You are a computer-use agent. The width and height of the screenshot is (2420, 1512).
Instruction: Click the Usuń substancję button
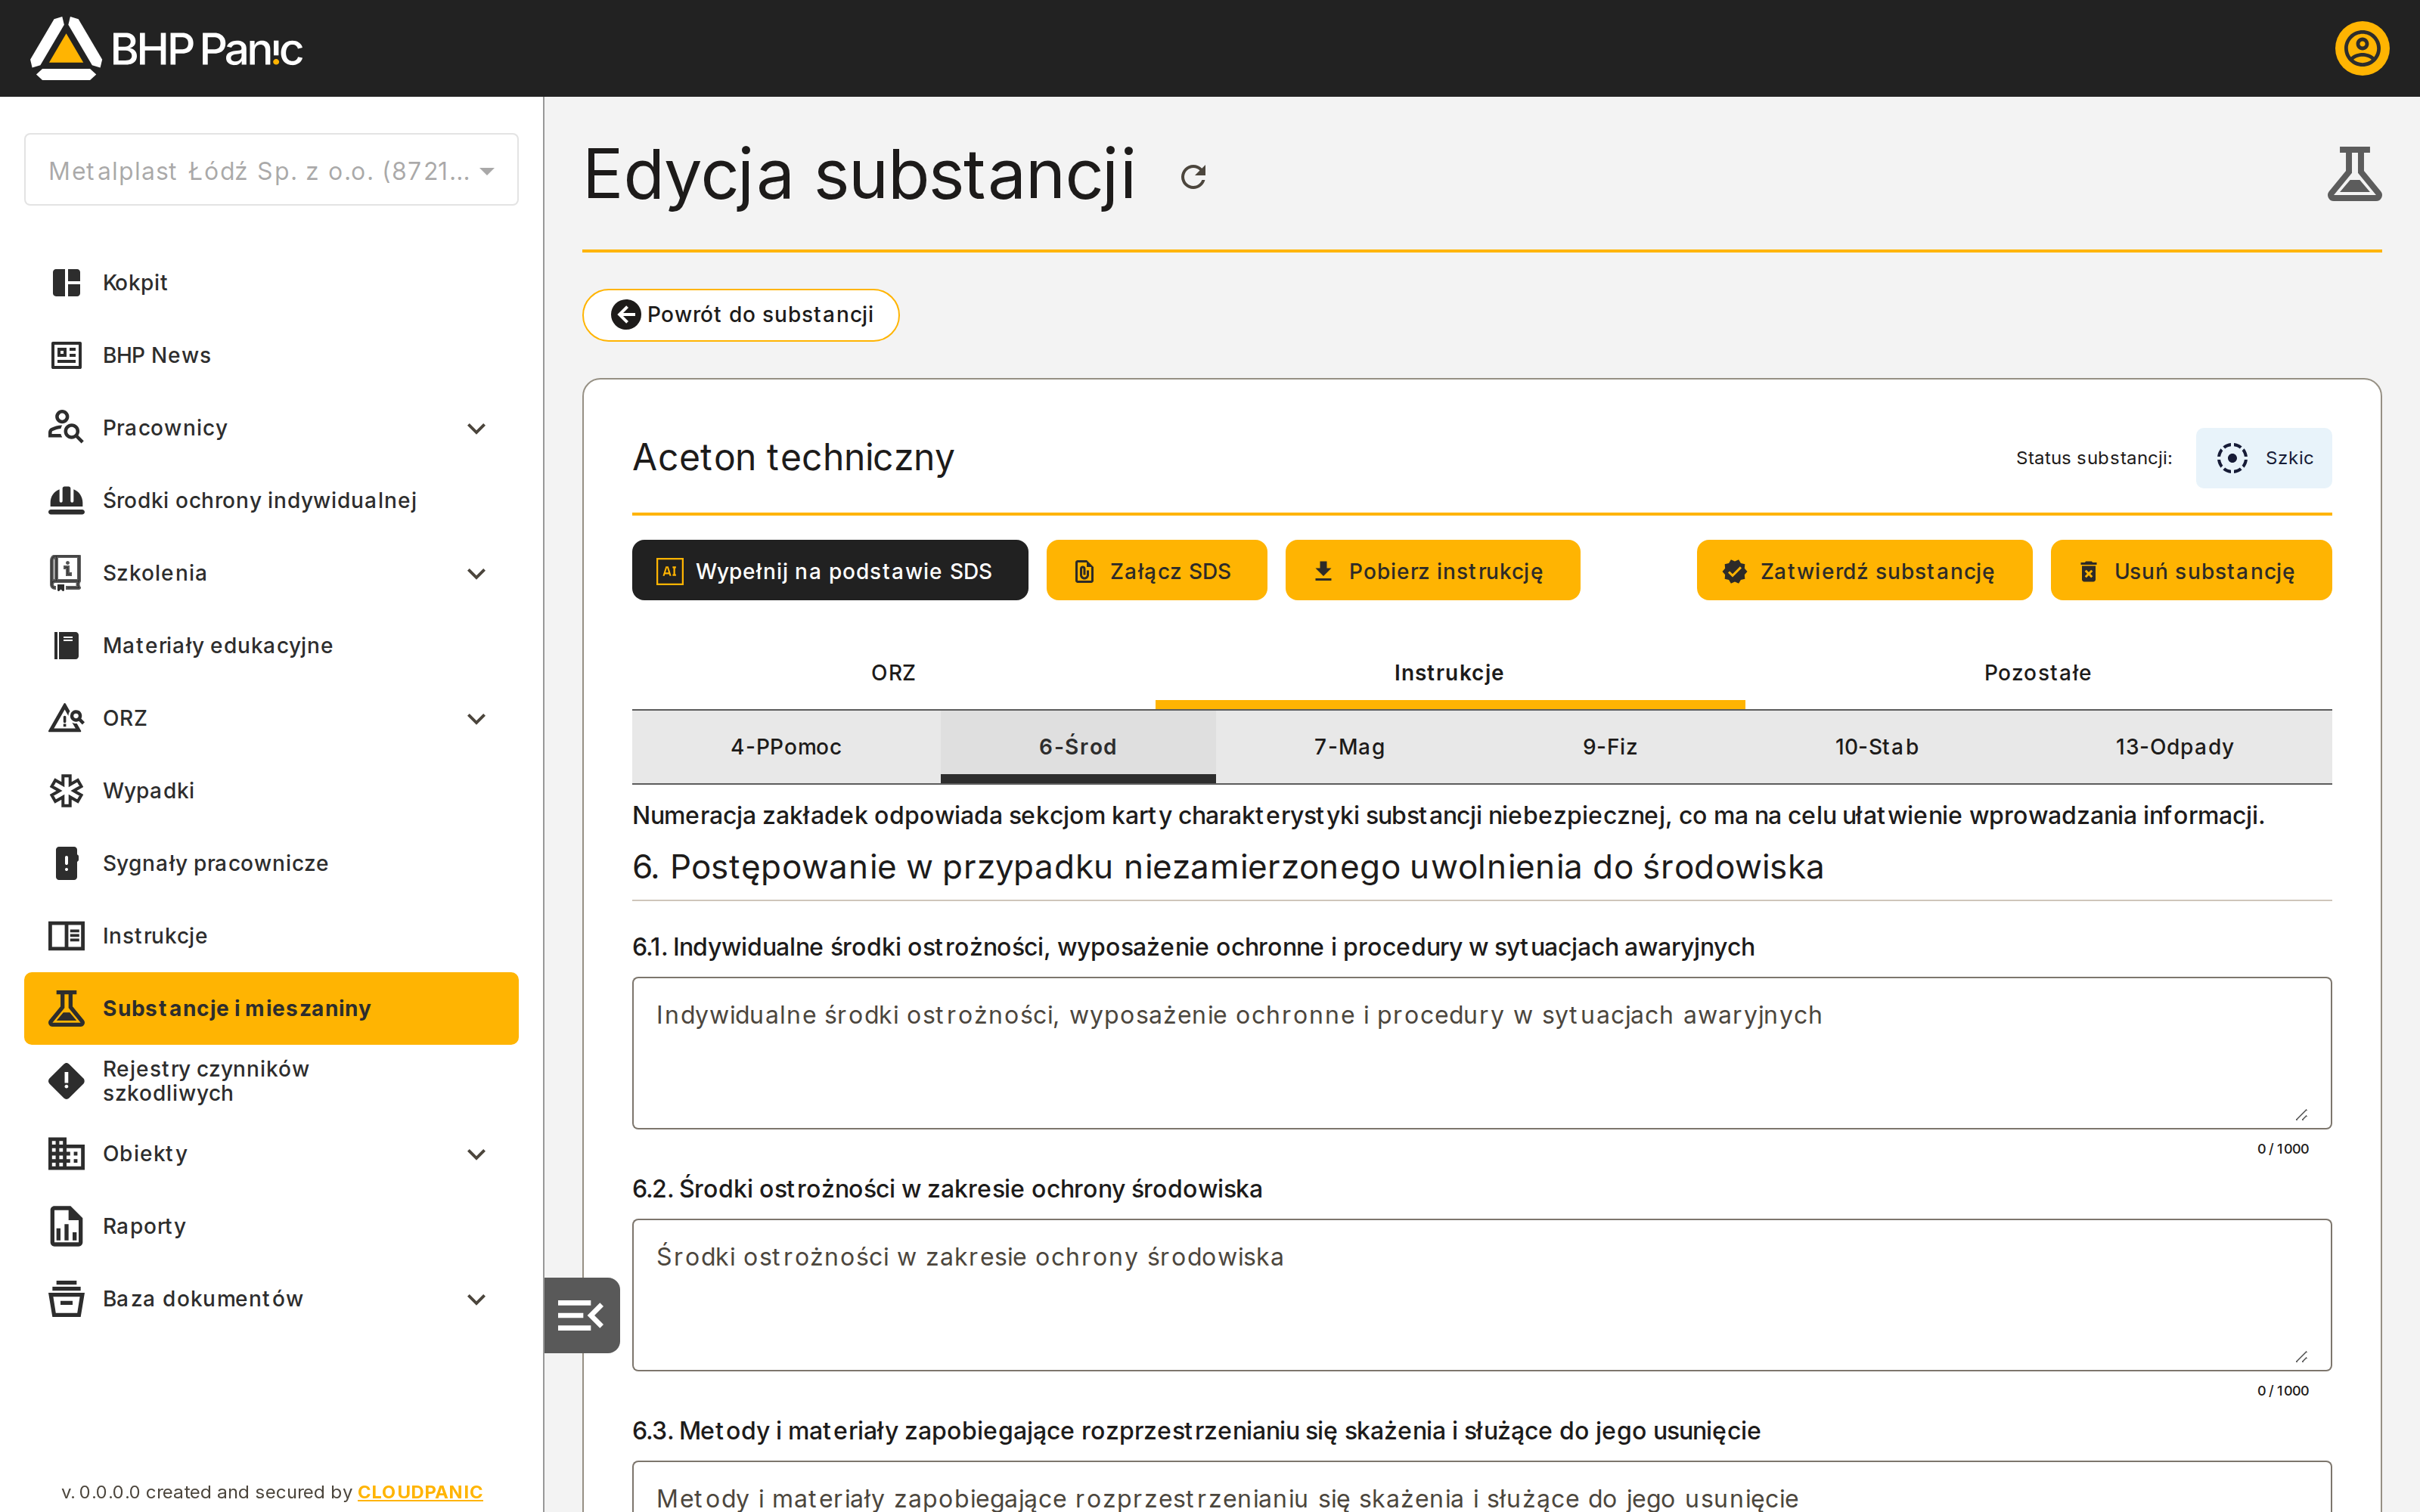tap(2191, 571)
